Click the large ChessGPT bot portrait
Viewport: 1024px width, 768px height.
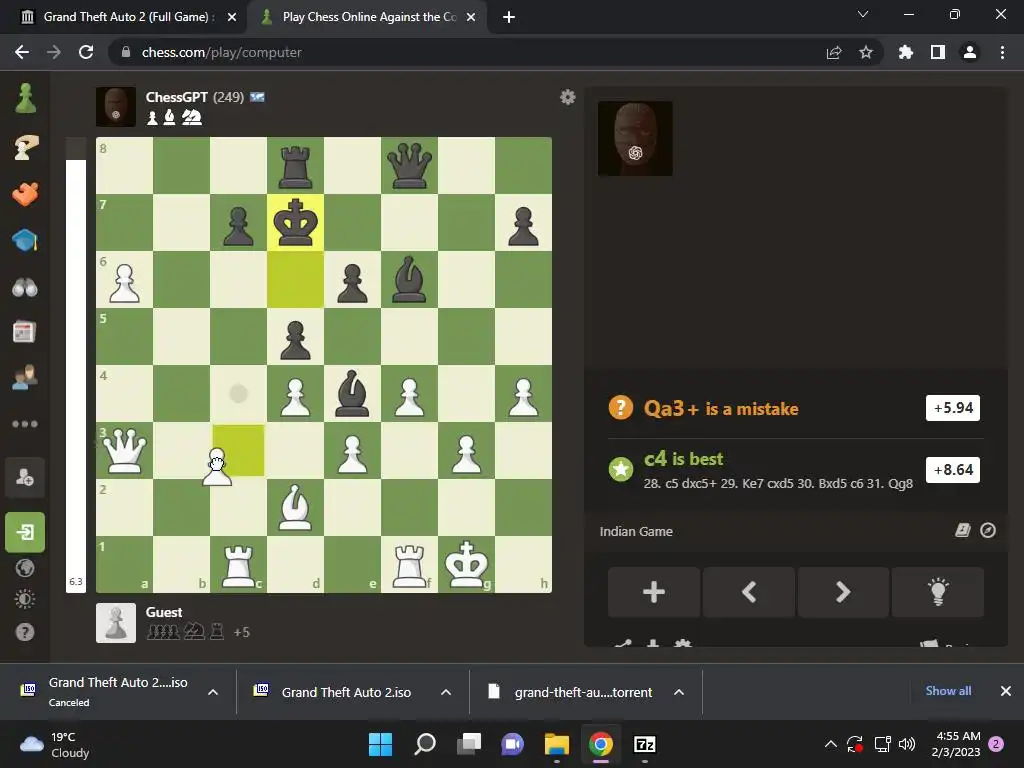(635, 138)
